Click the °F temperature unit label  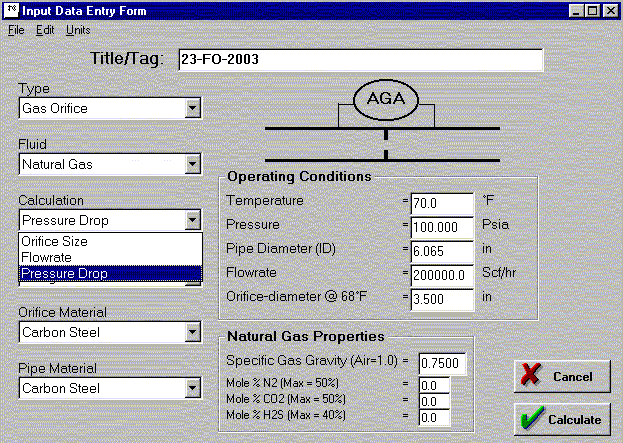coord(488,200)
